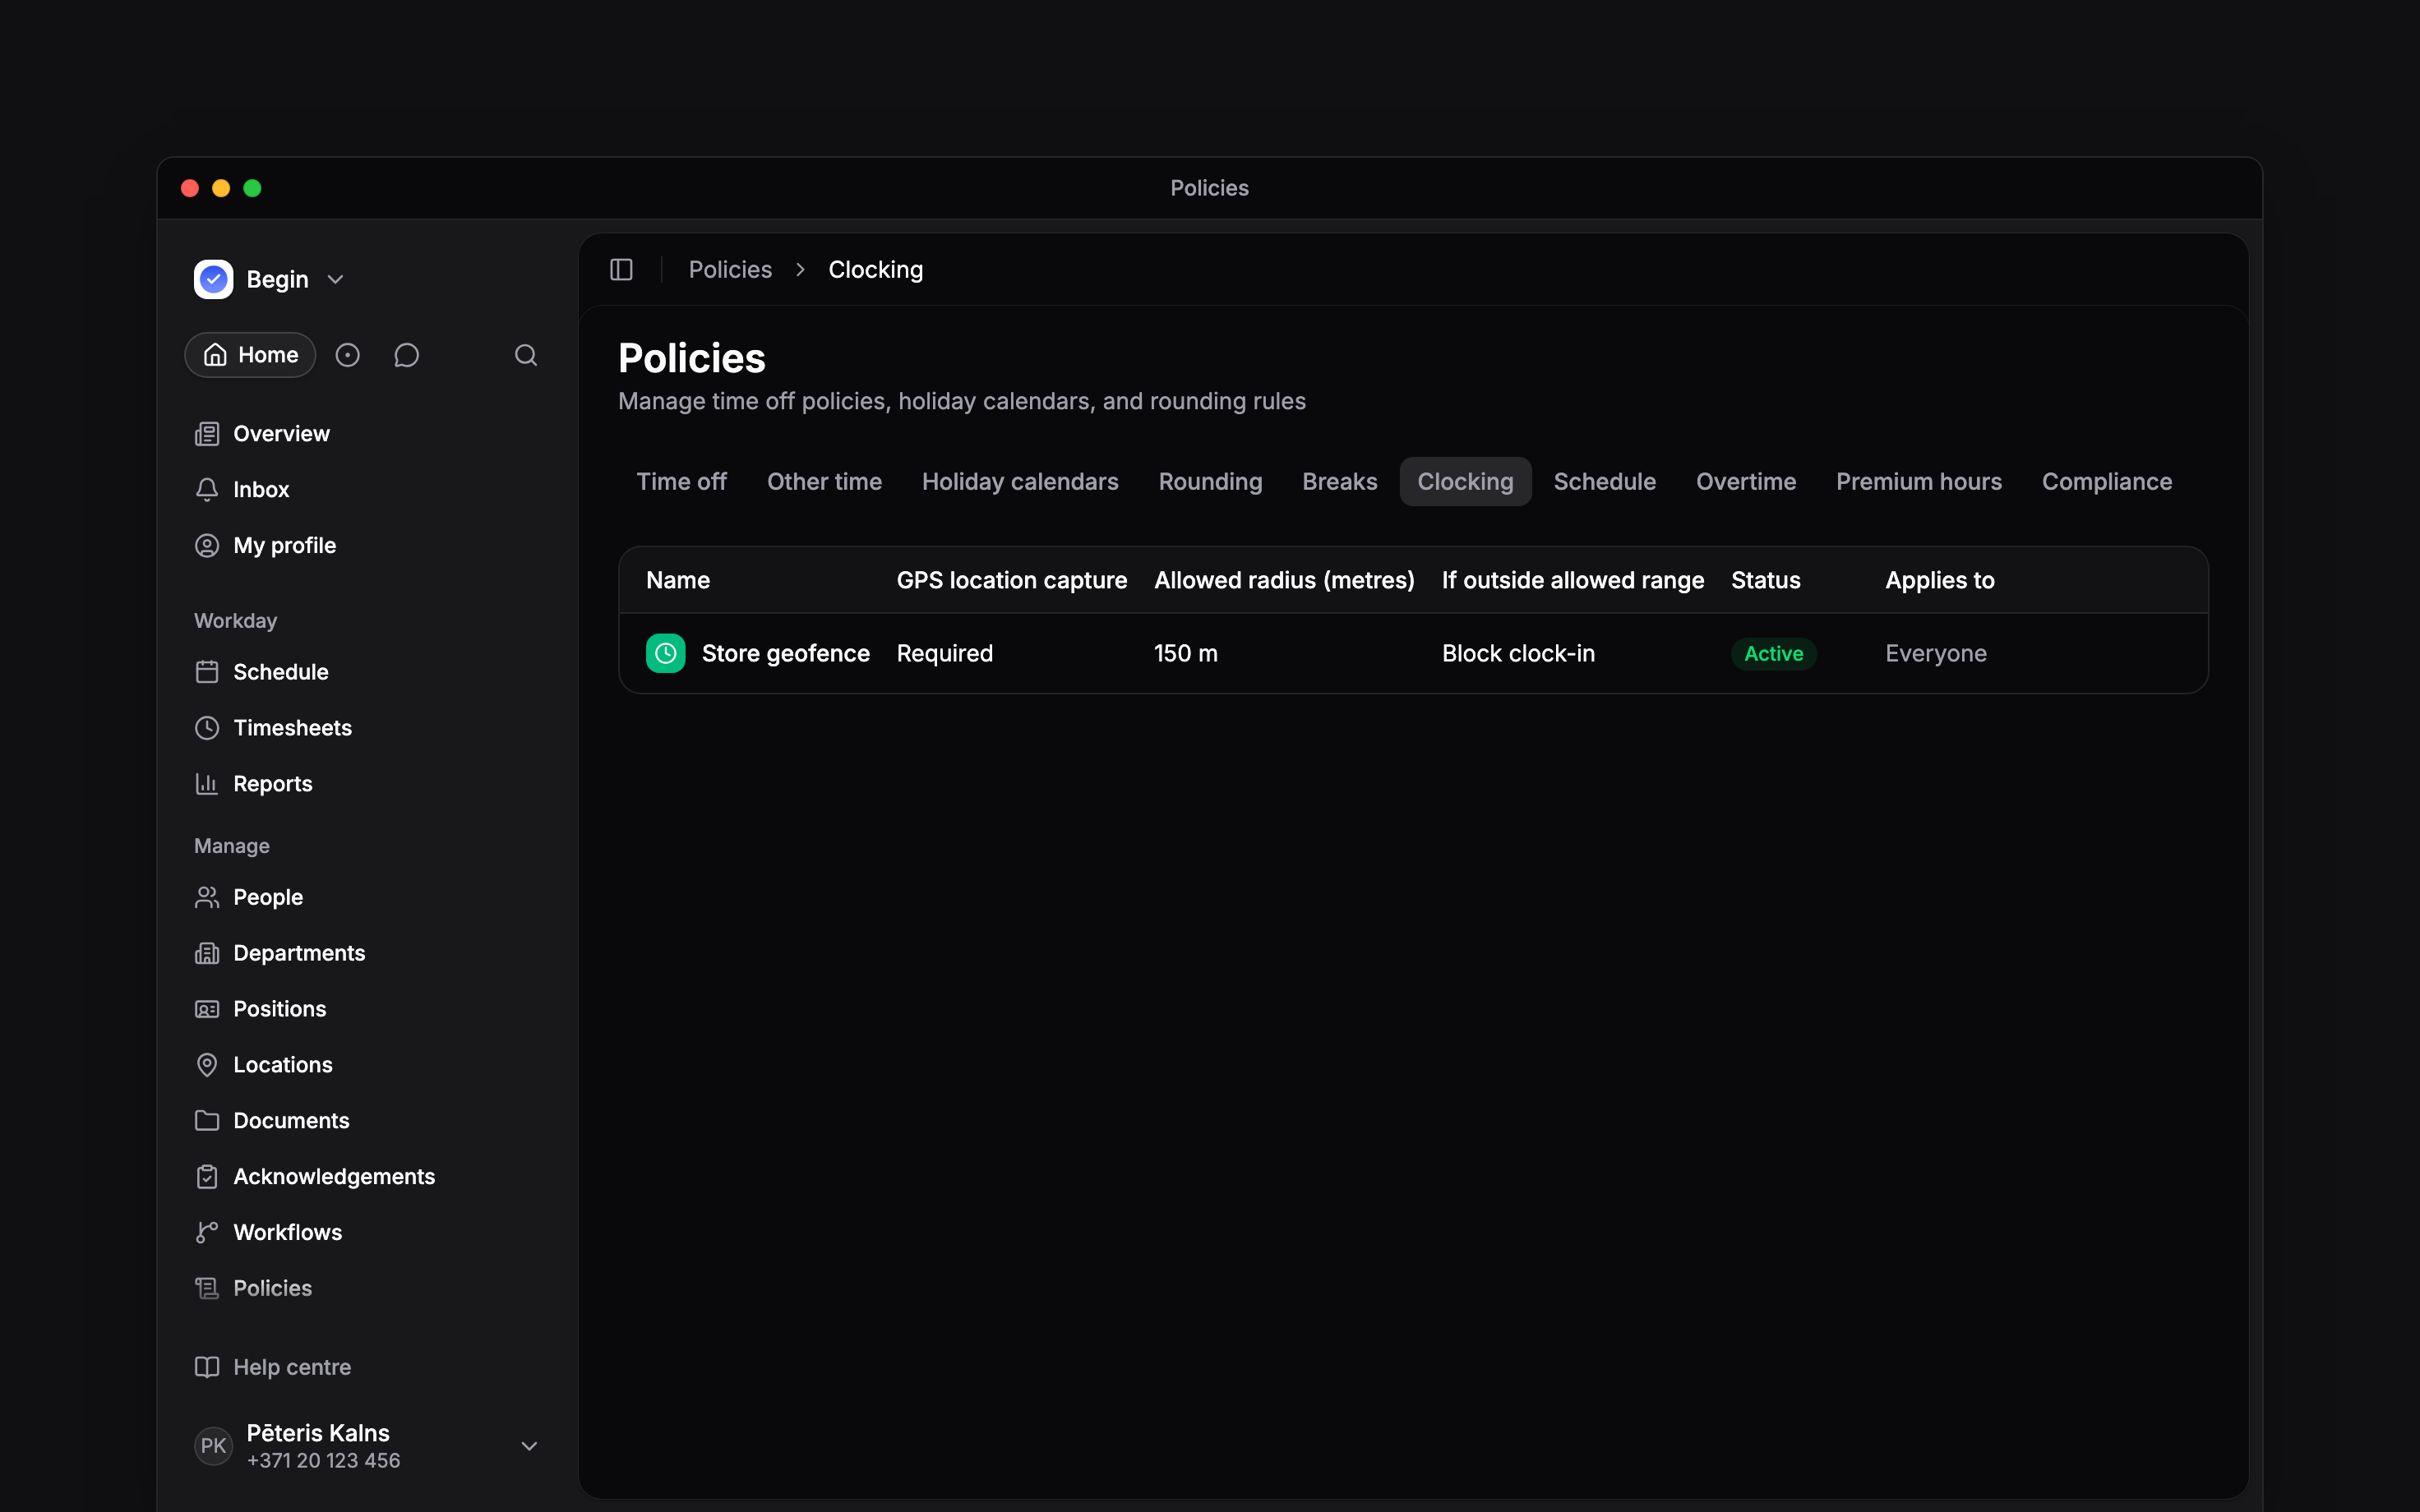Click the Home button
2420x1512 pixels.
[250, 355]
